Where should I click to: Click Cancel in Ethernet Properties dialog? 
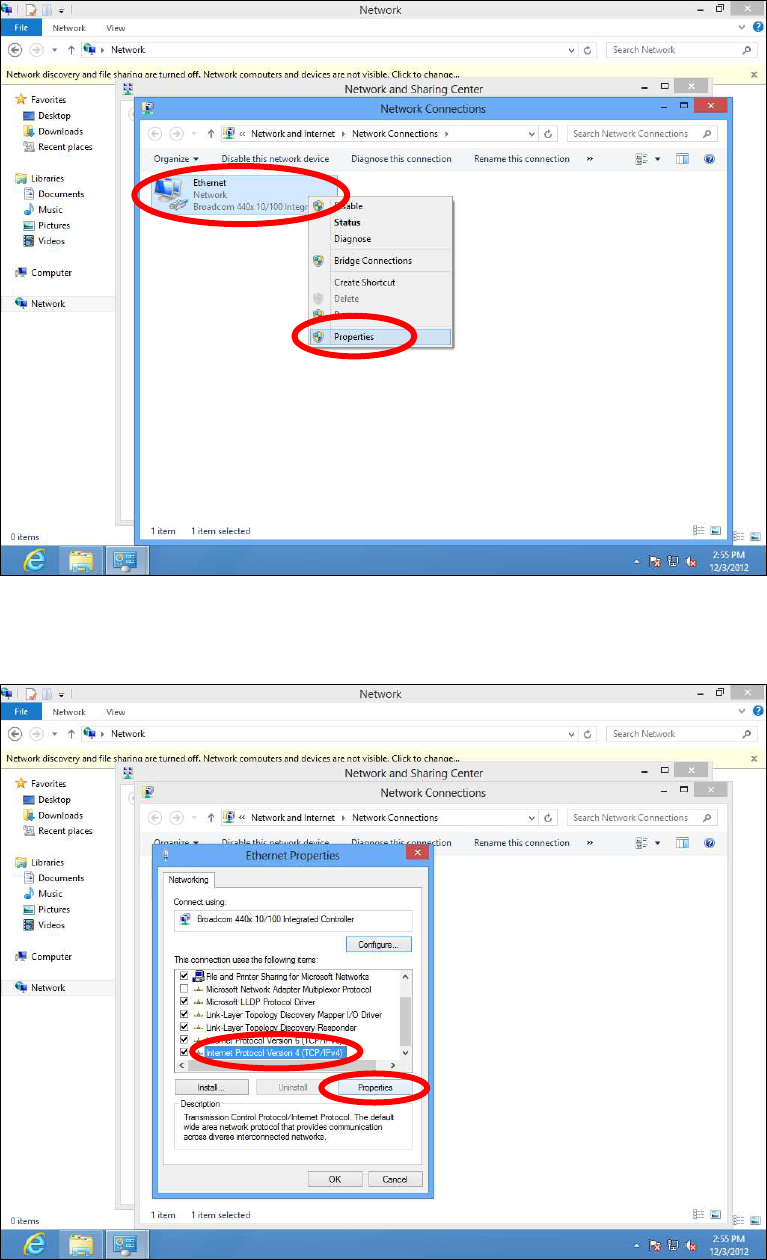[395, 1179]
